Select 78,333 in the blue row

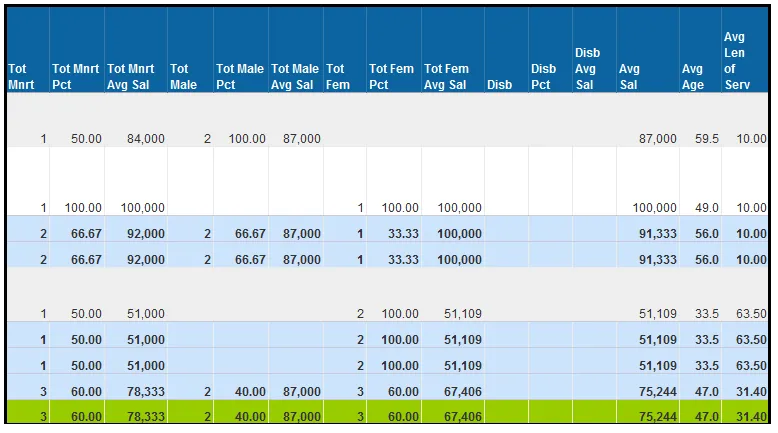145,392
